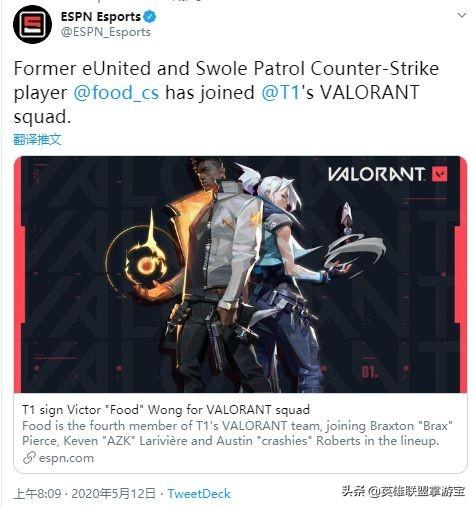Click the 上午8:09 tweet timestamp
Viewport: 476px width, 508px height.
pos(38,493)
